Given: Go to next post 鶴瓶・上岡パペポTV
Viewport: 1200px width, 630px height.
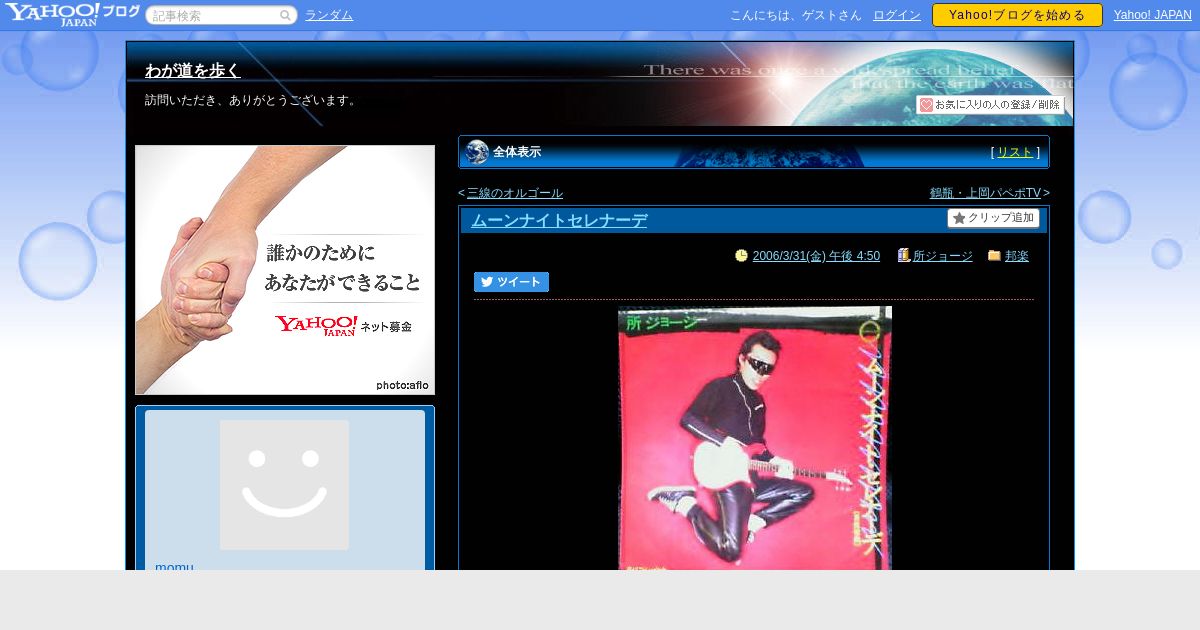Looking at the screenshot, I should click(985, 193).
